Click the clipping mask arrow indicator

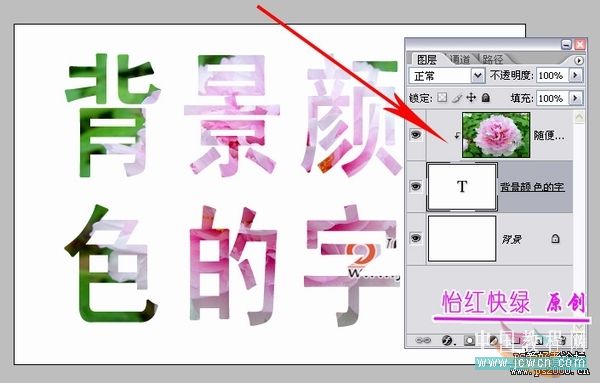click(457, 135)
